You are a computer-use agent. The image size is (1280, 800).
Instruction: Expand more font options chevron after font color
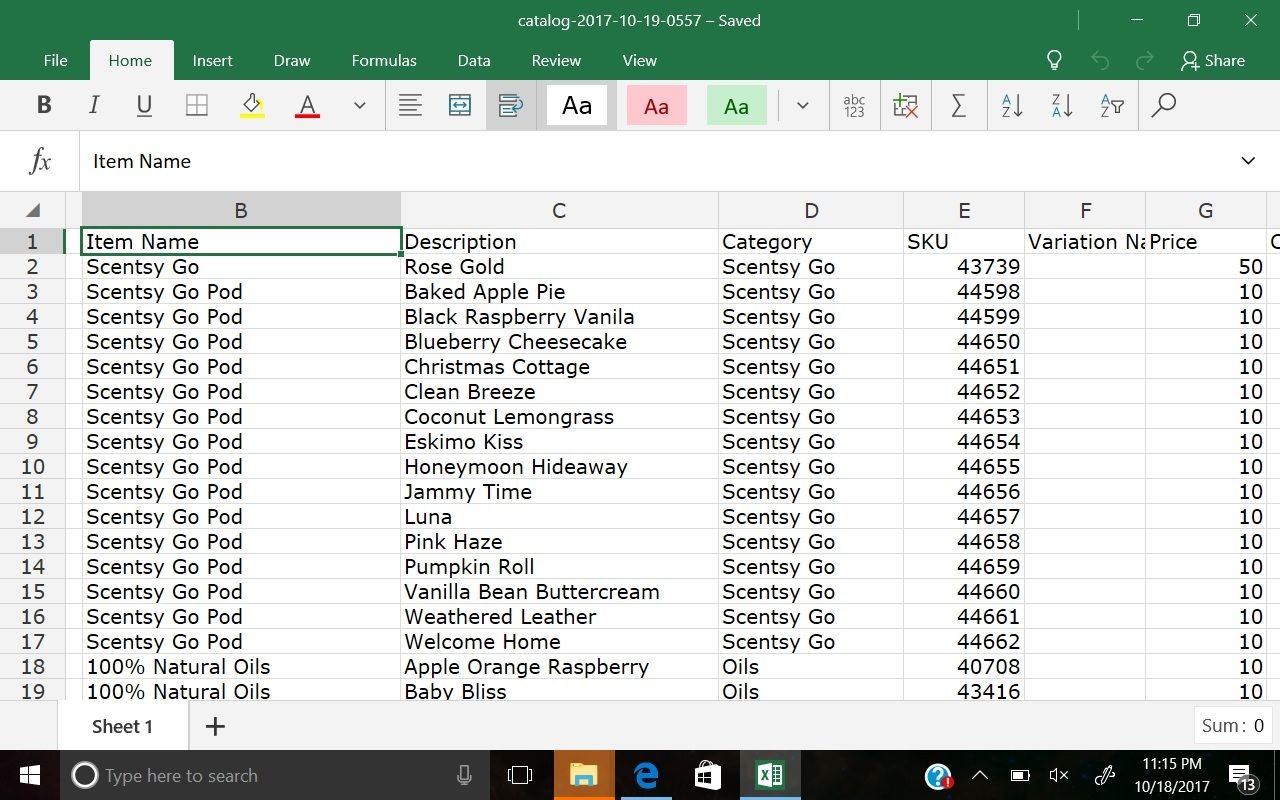(x=360, y=106)
